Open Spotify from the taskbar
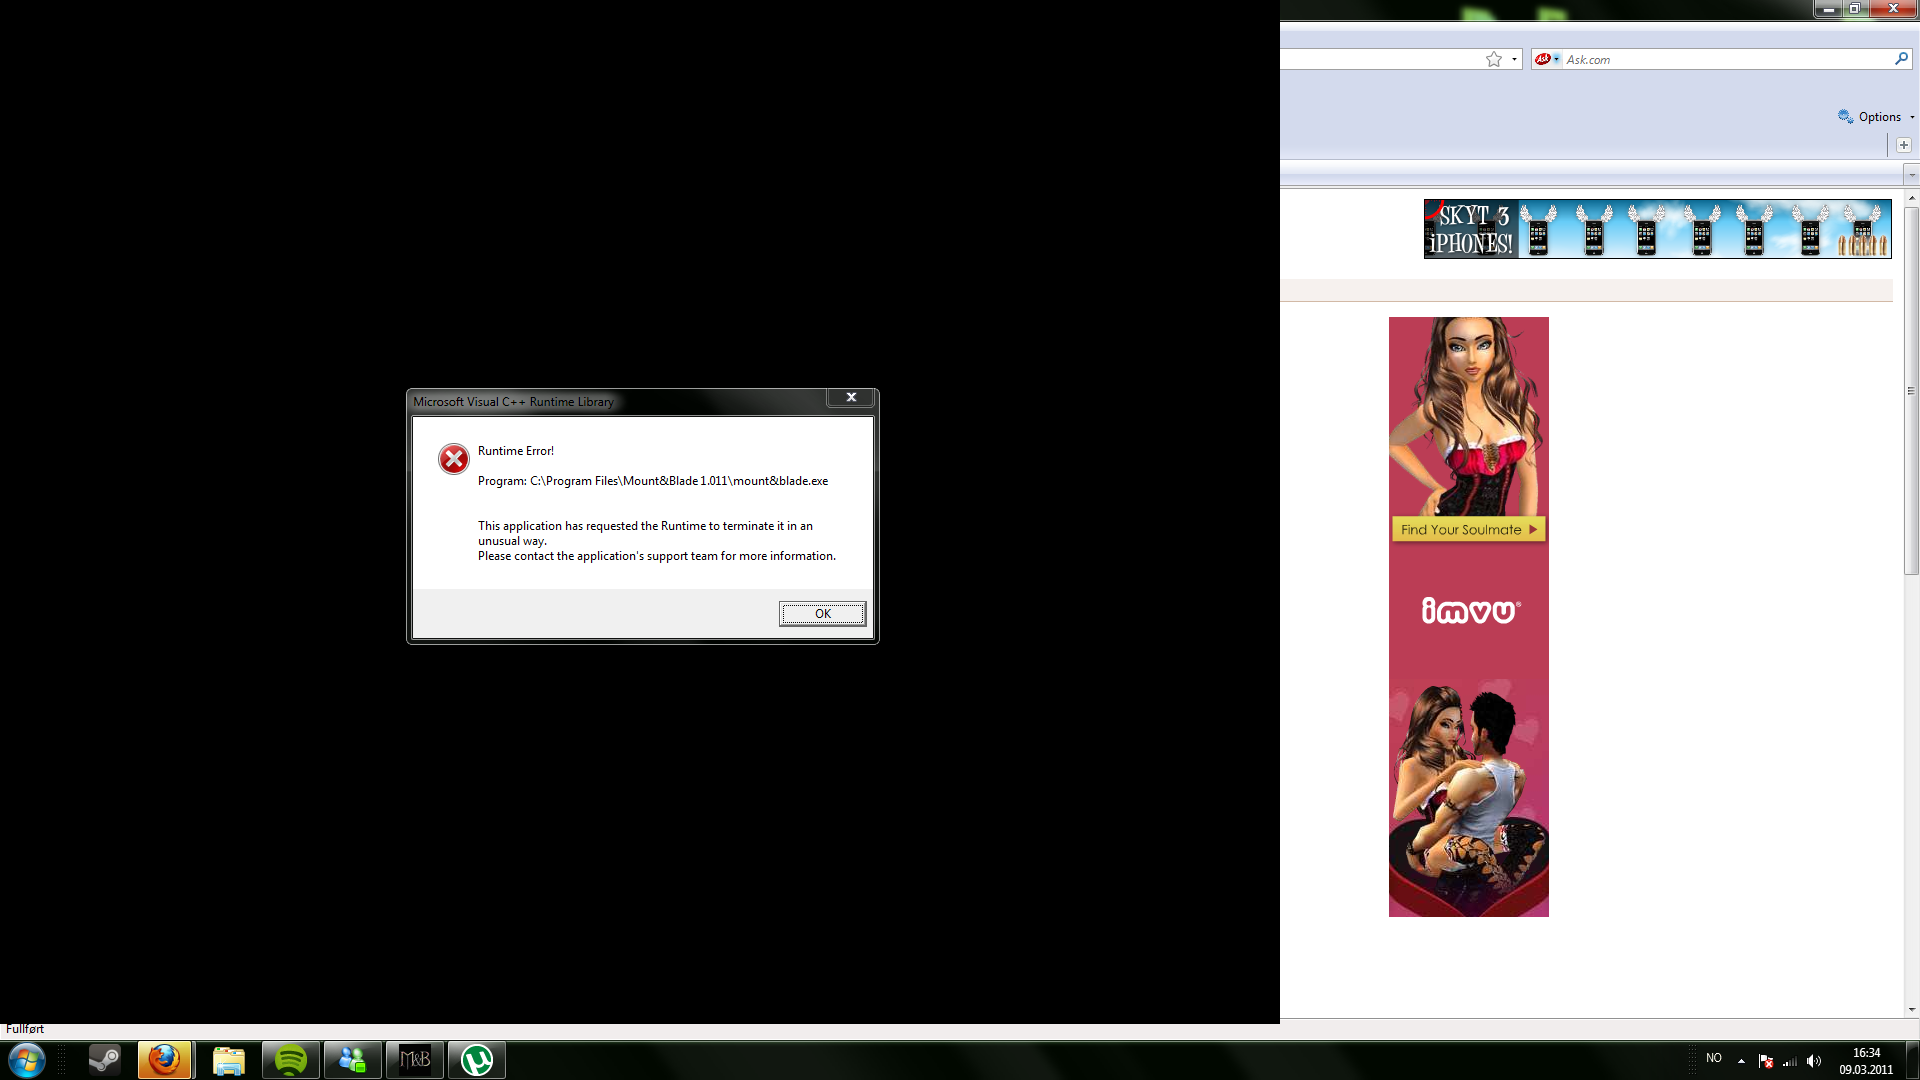This screenshot has height=1080, width=1920. point(291,1060)
